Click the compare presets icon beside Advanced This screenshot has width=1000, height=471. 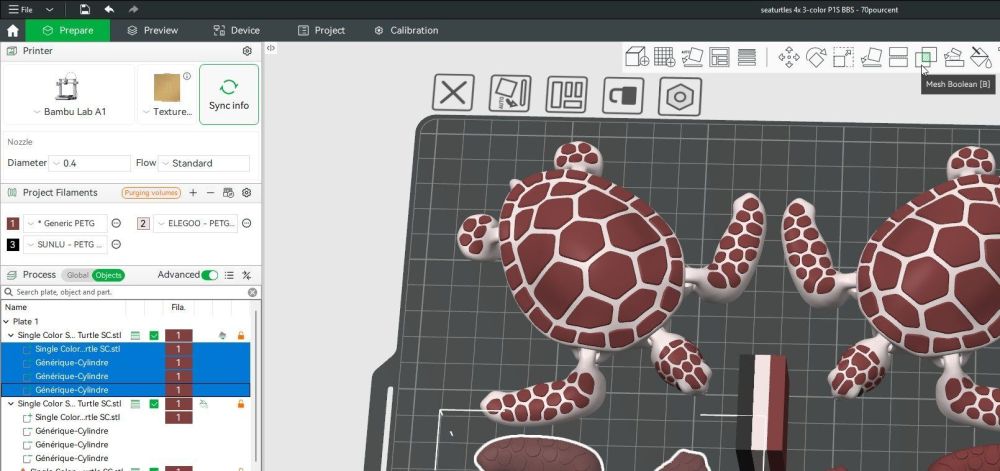coord(246,275)
